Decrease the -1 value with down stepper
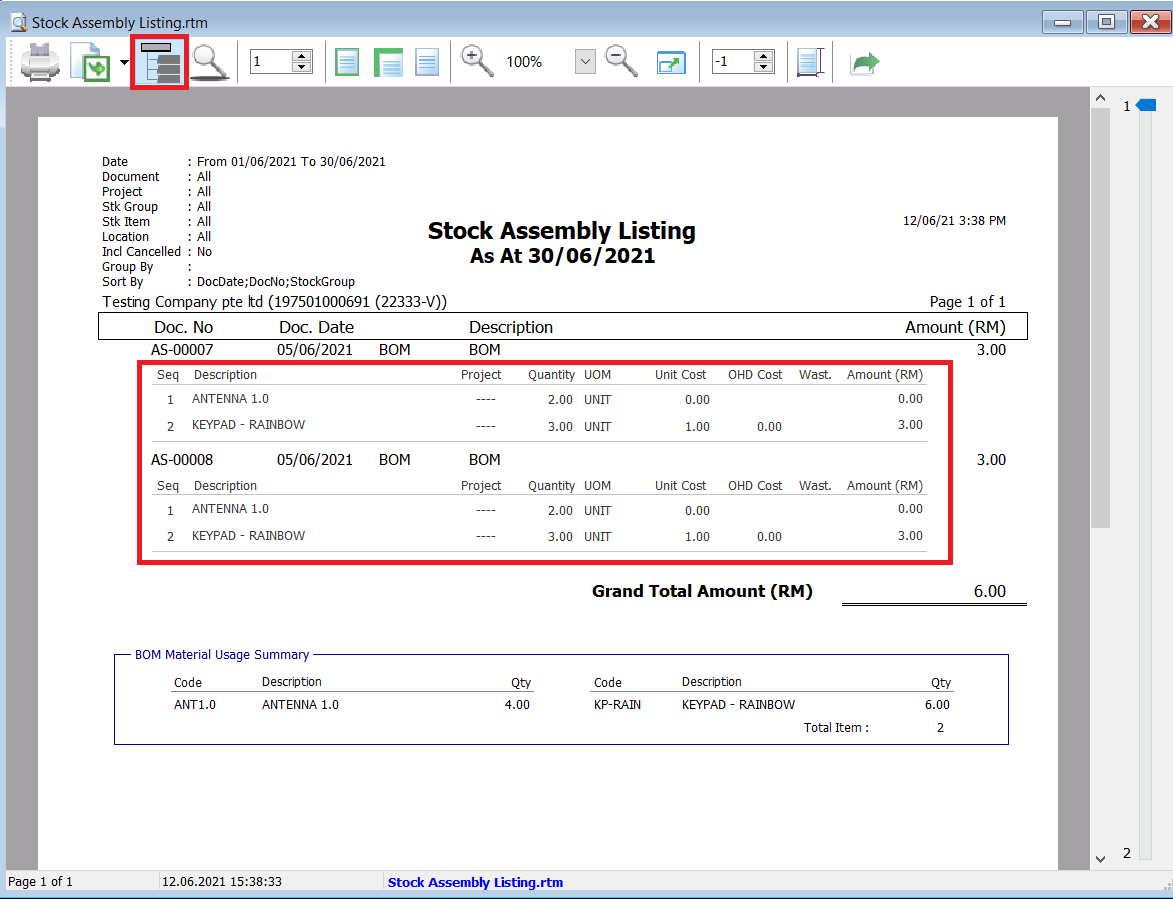This screenshot has height=899, width=1173. [764, 68]
